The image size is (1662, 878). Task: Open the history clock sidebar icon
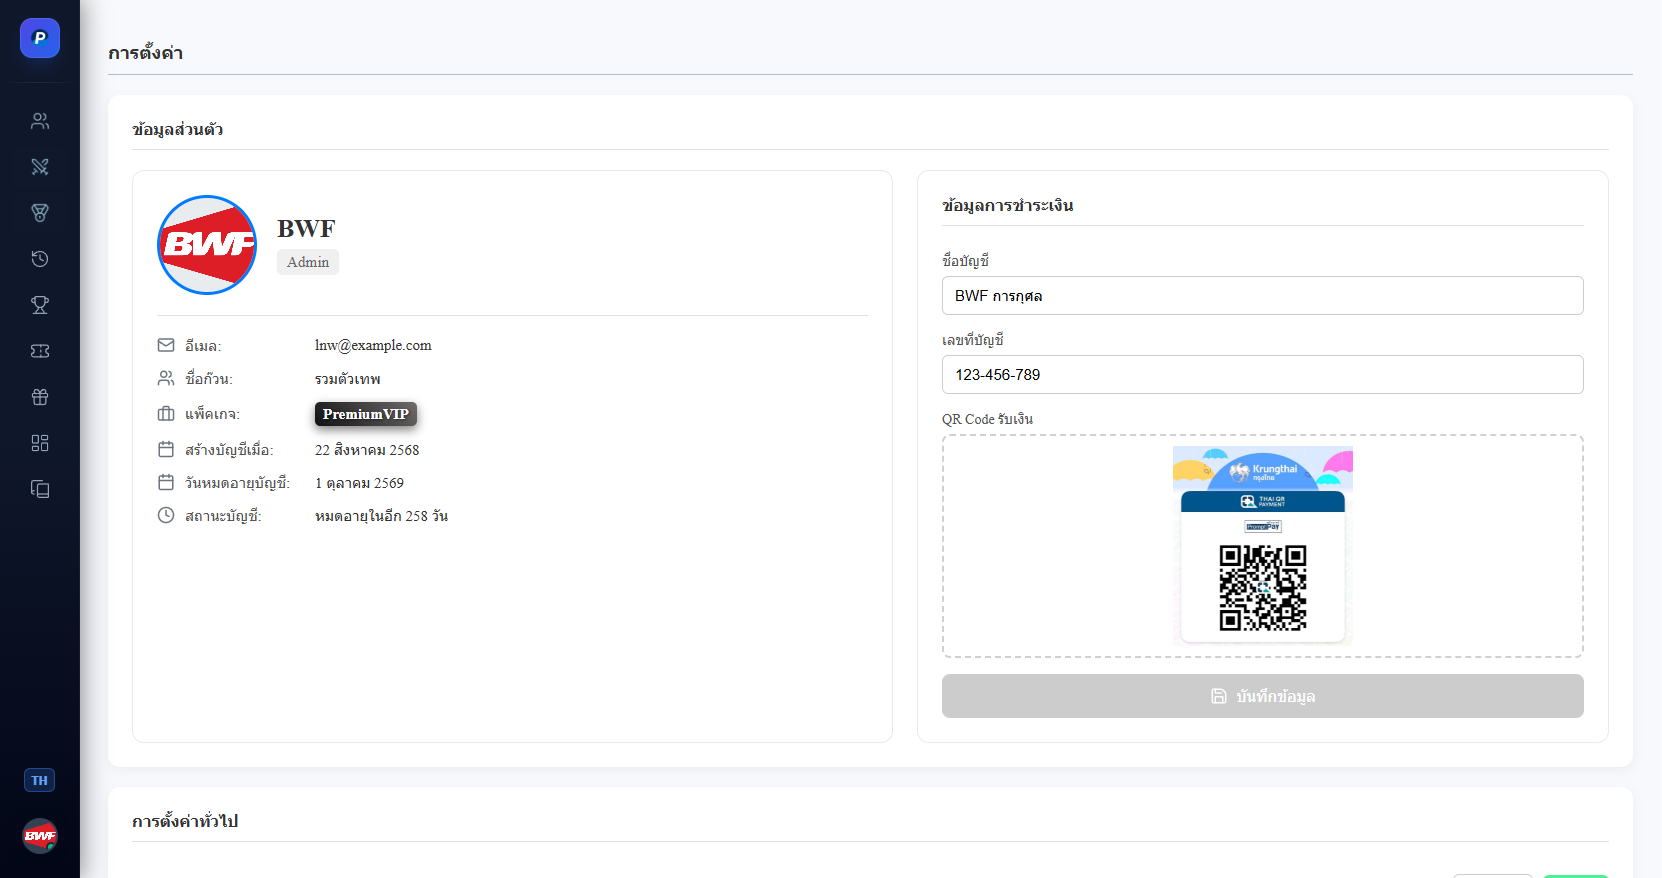(40, 259)
